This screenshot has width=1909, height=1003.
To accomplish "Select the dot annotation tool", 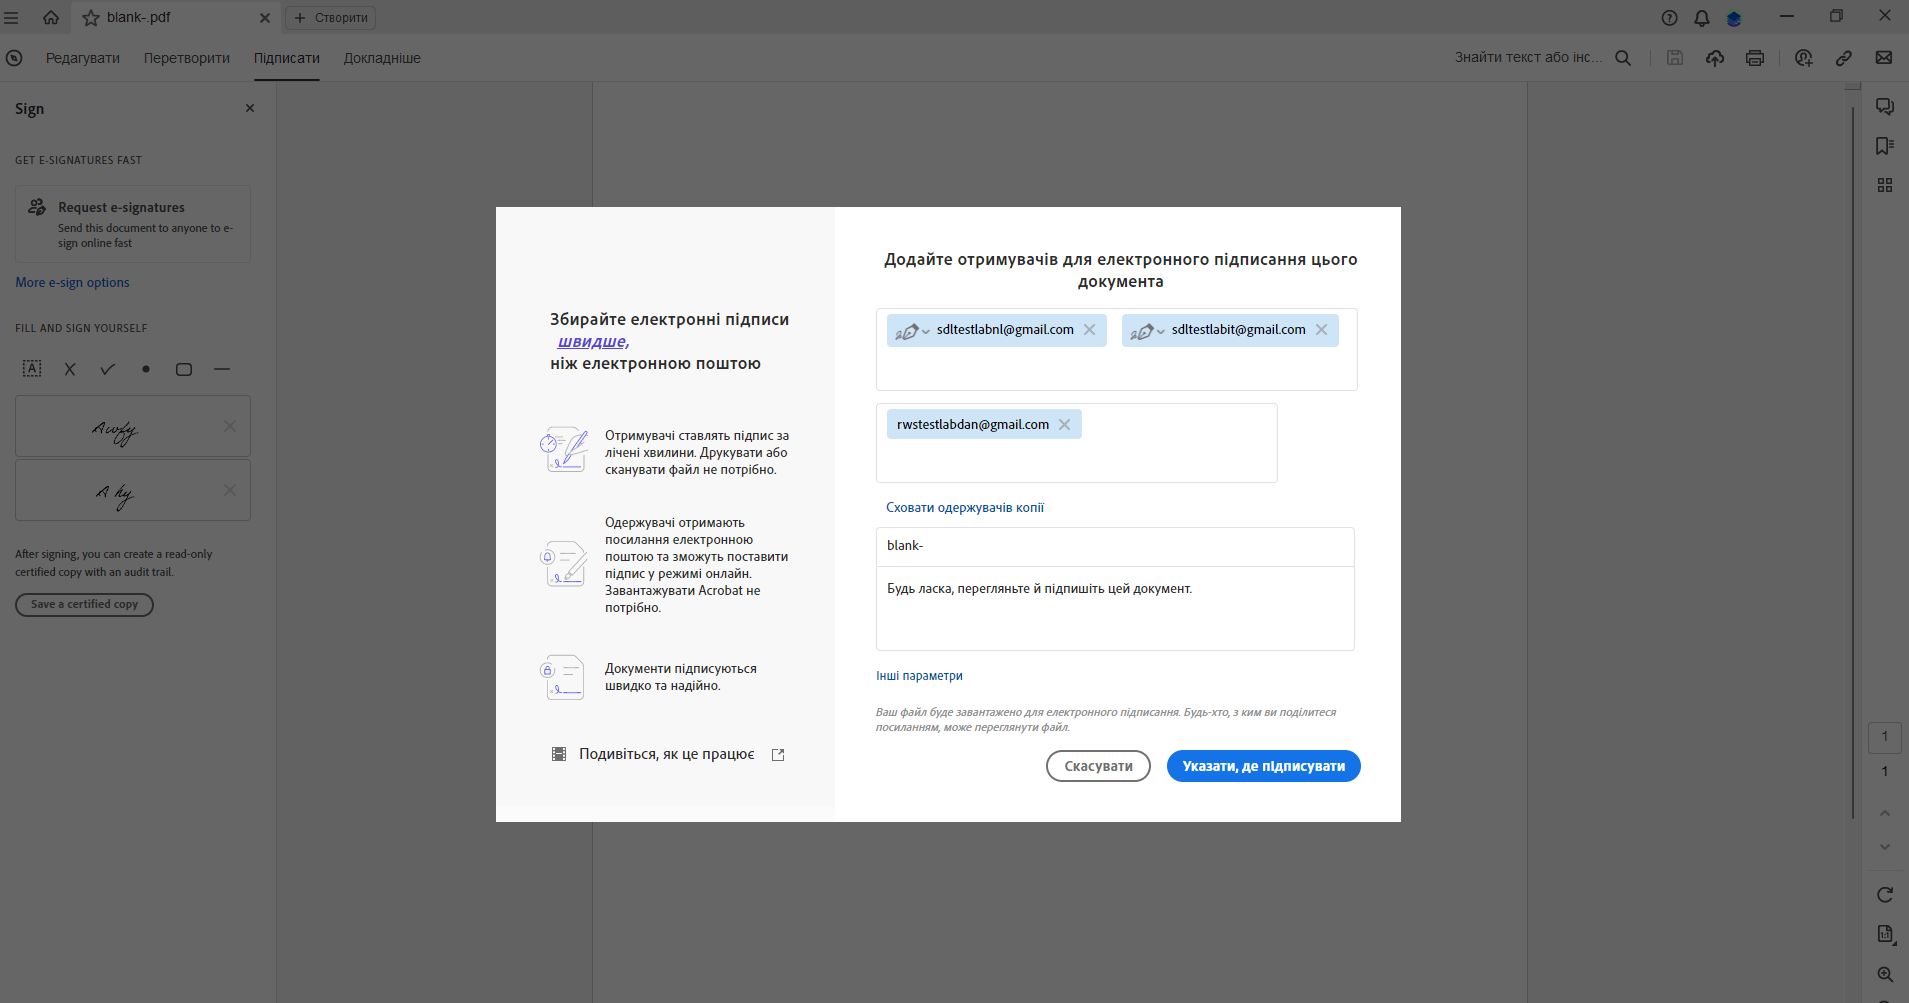I will (x=145, y=369).
